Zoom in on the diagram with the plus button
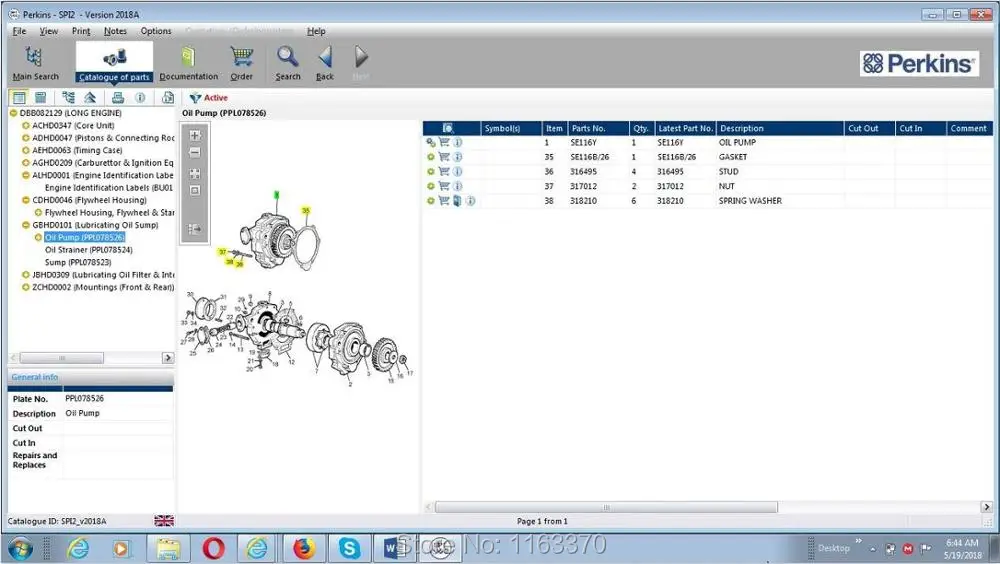Screen dimensions: 1000x564 pos(195,135)
